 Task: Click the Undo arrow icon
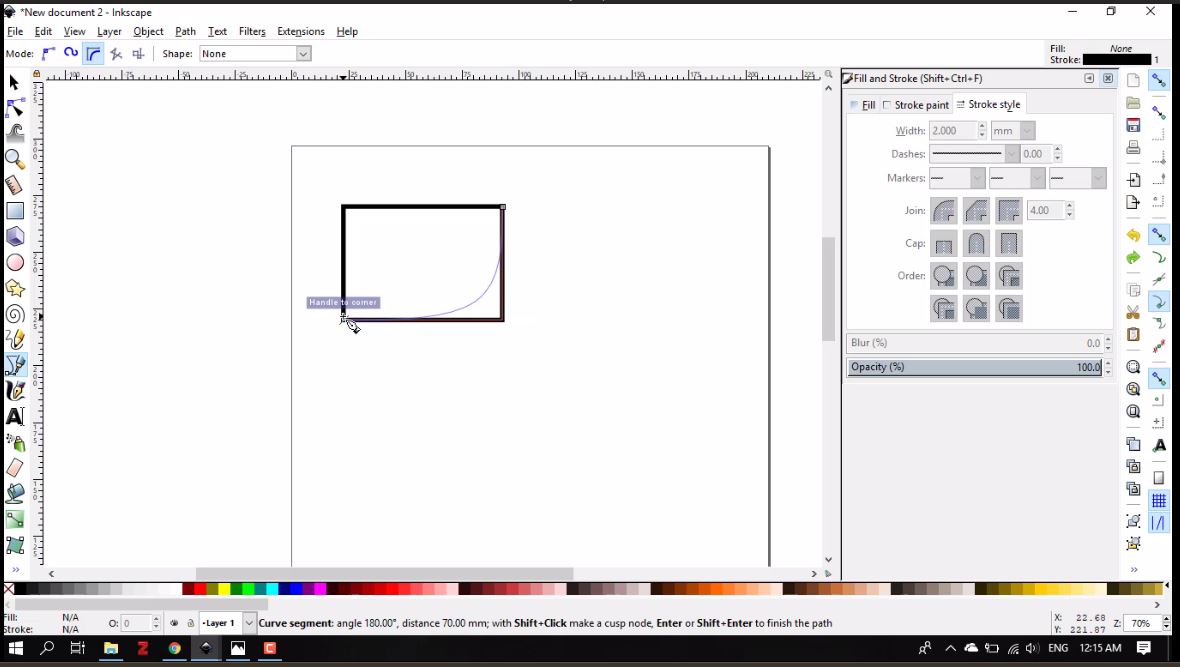[x=1133, y=236]
